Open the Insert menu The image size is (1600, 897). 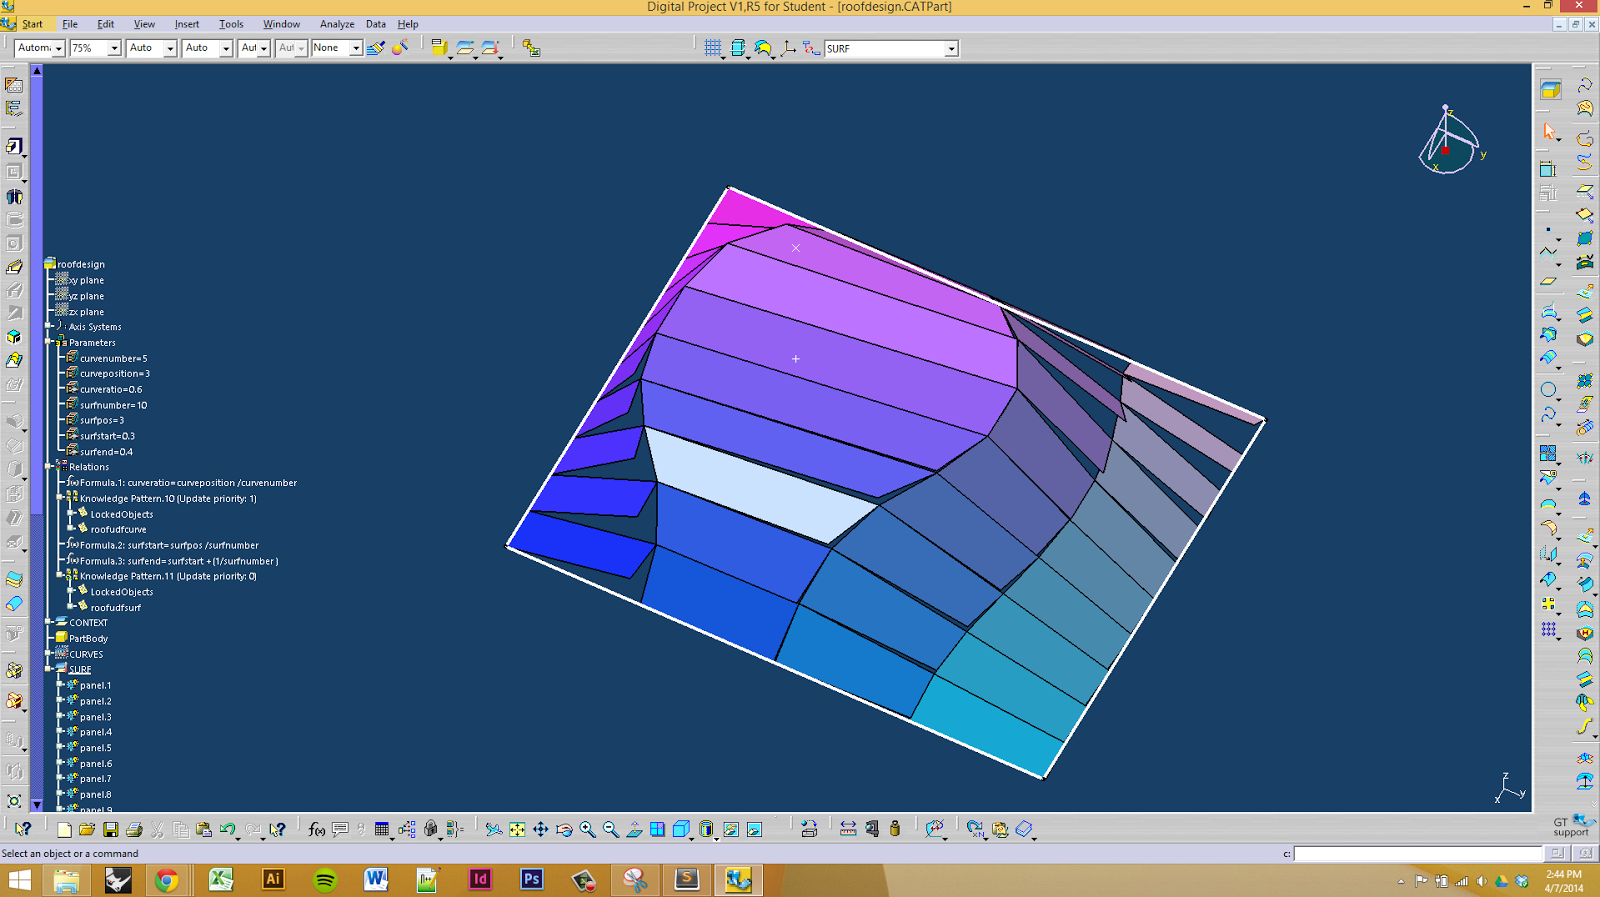point(187,24)
